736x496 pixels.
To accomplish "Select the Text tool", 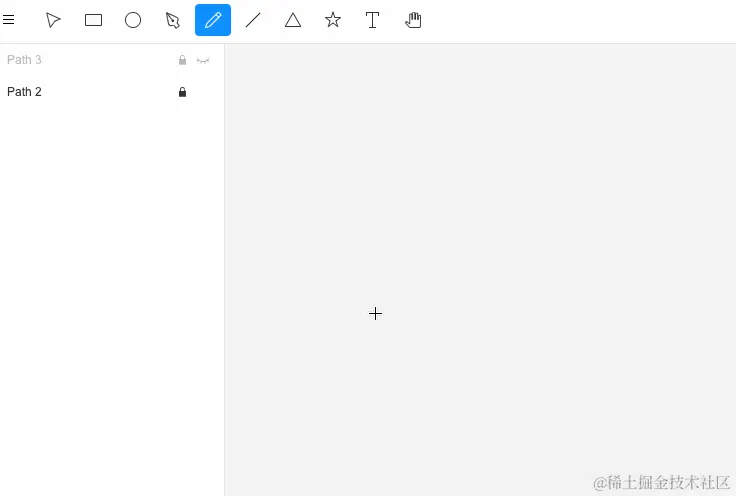I will pos(373,20).
